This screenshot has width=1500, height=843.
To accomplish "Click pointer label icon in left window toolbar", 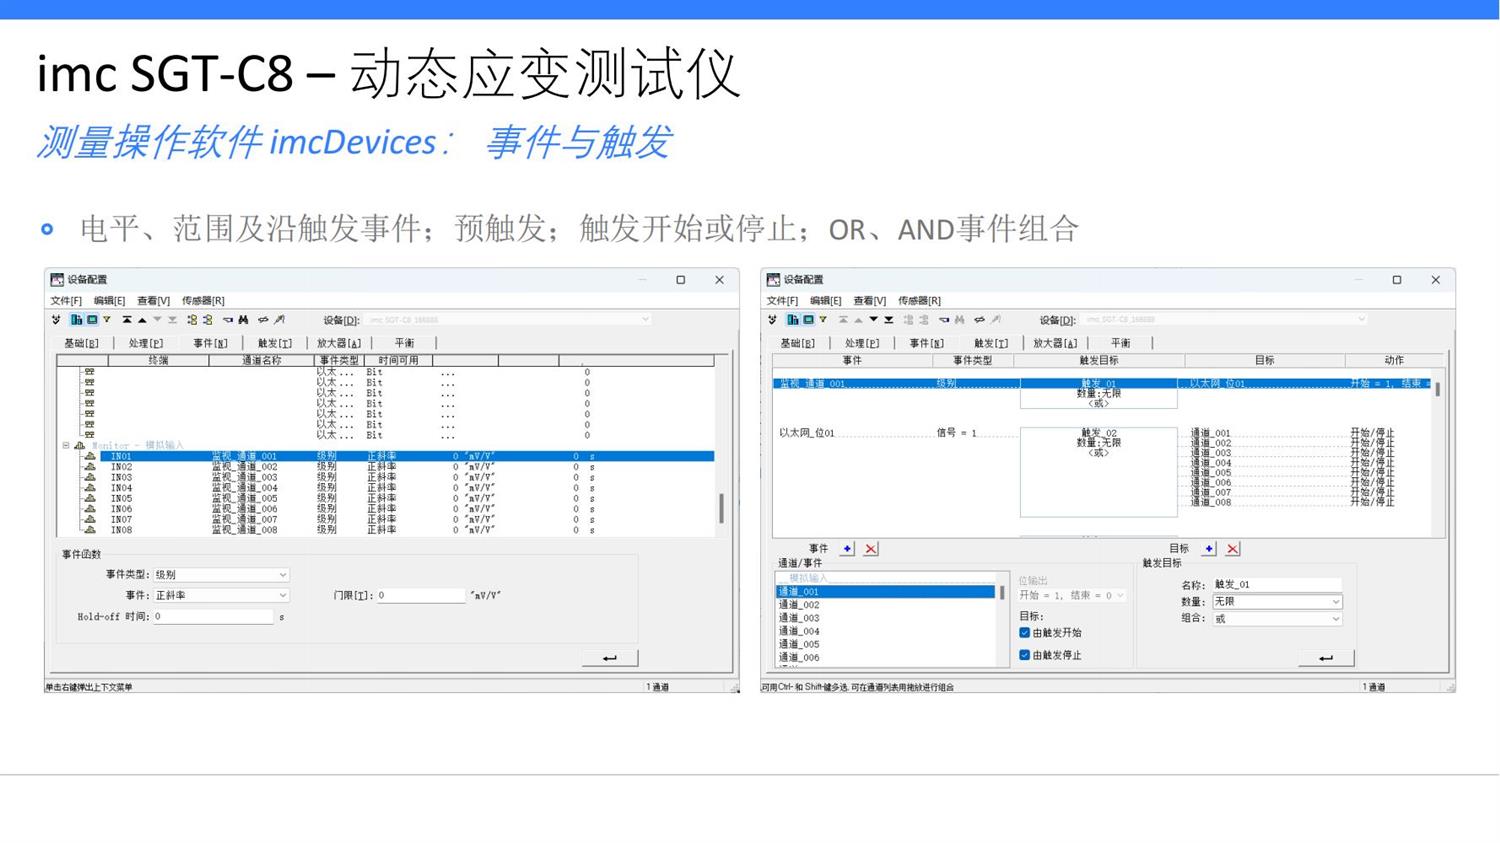I will coord(228,320).
